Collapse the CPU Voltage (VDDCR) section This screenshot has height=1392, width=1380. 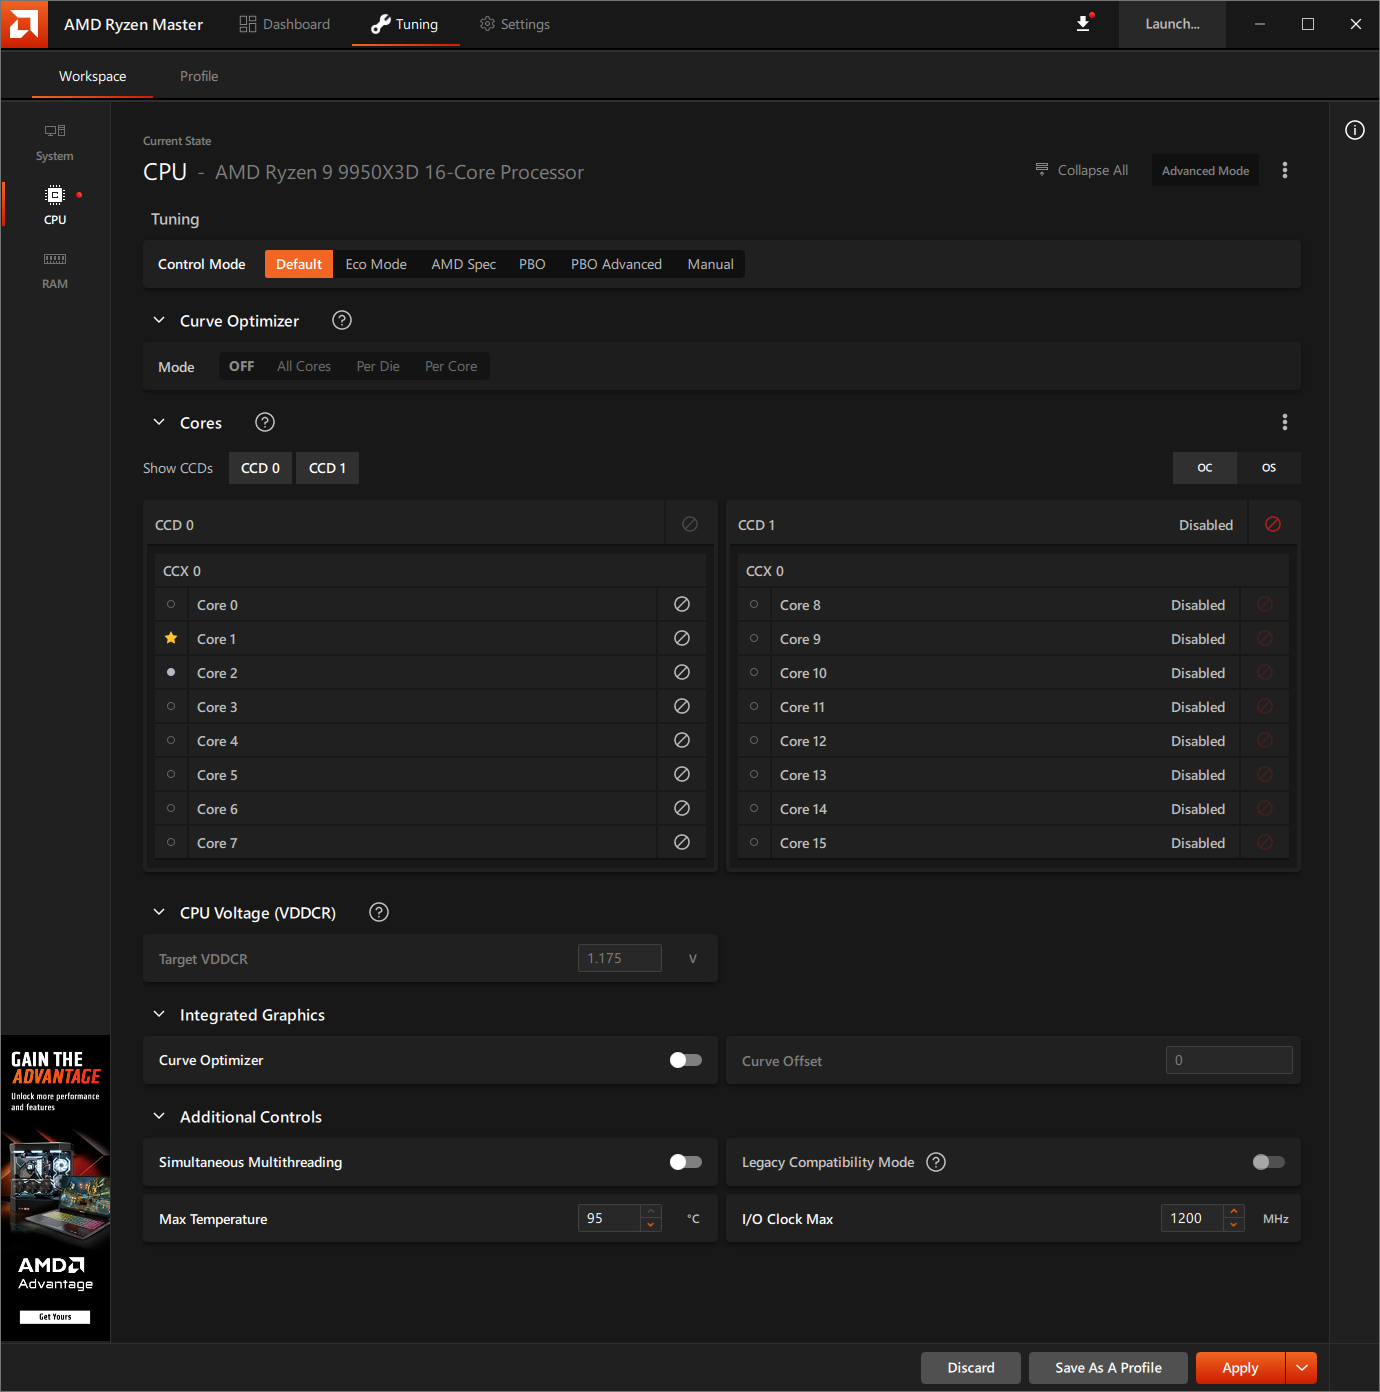[159, 912]
